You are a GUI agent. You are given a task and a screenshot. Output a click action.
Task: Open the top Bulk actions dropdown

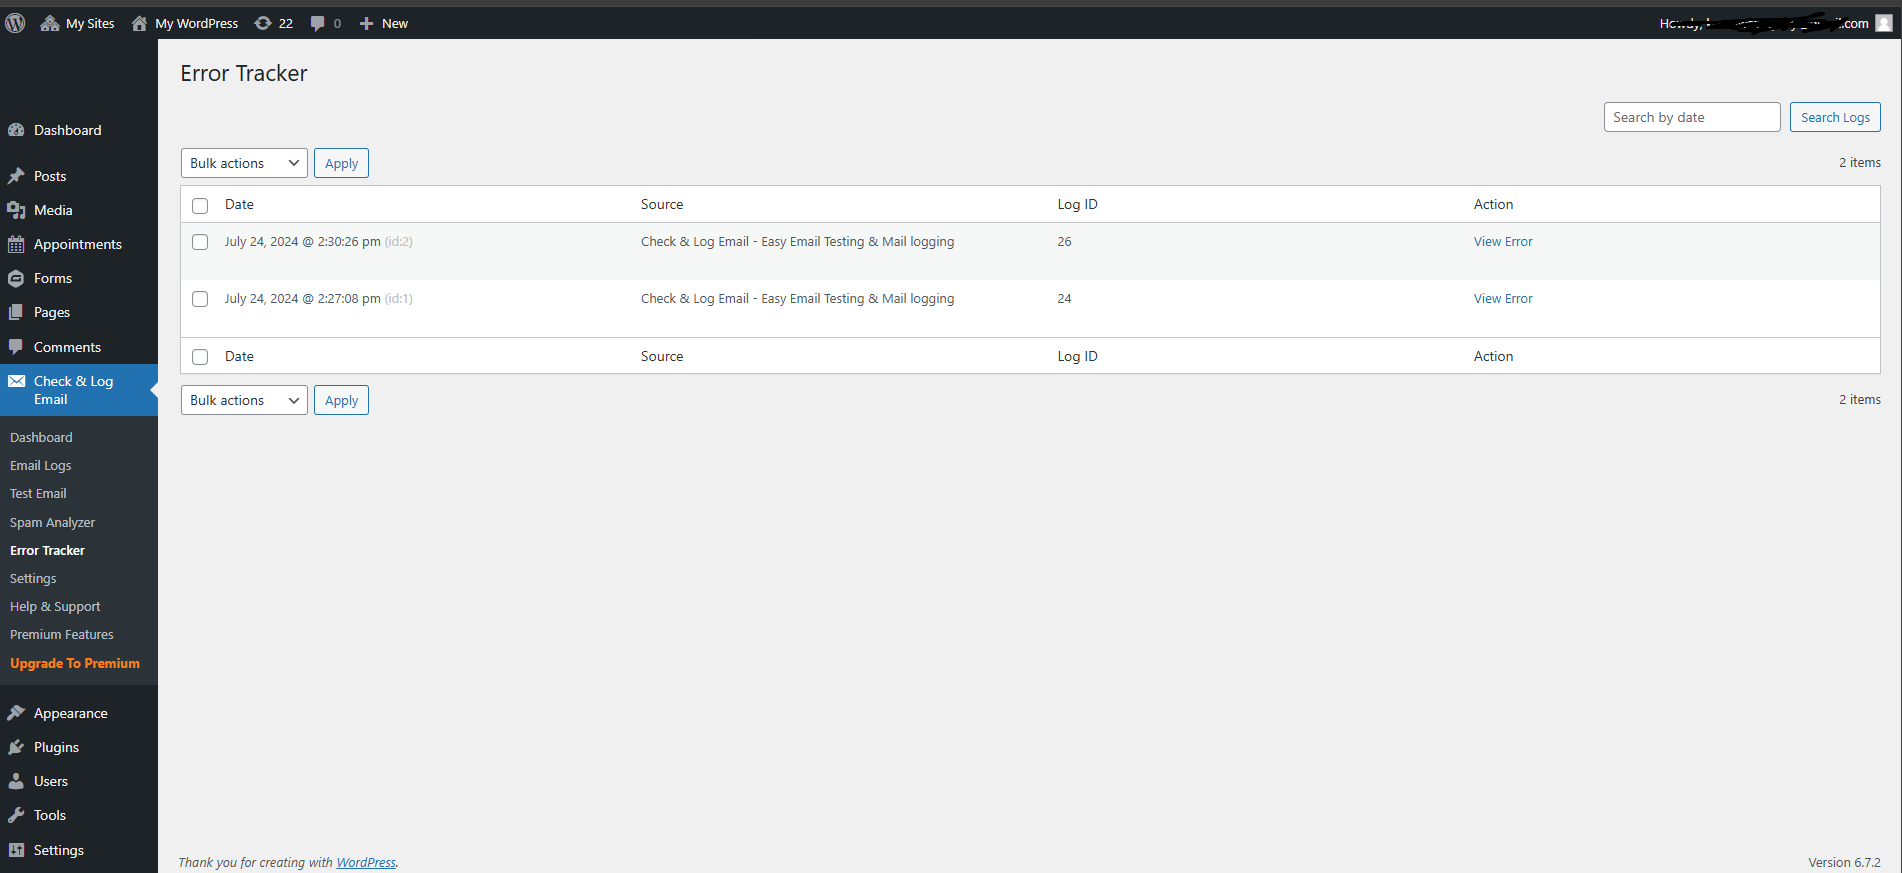(x=244, y=163)
